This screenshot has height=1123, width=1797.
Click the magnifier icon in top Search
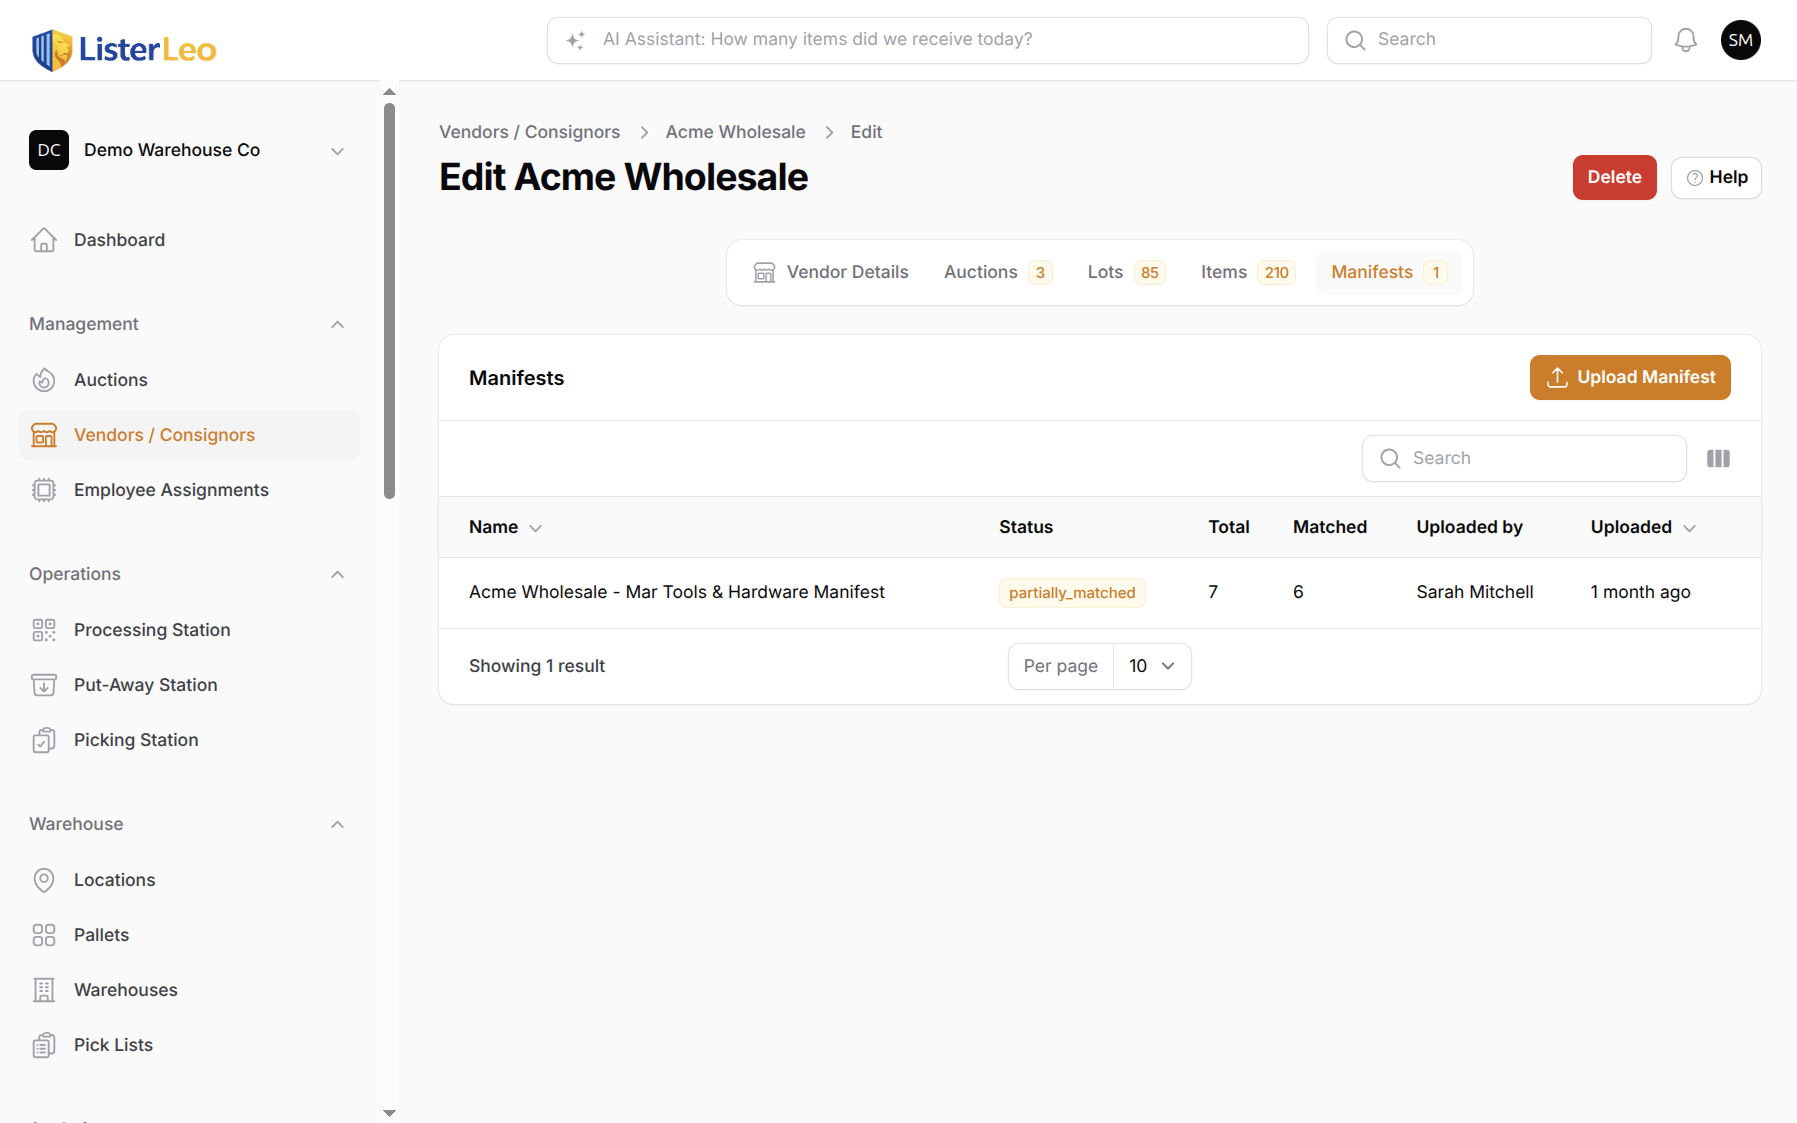[1355, 40]
